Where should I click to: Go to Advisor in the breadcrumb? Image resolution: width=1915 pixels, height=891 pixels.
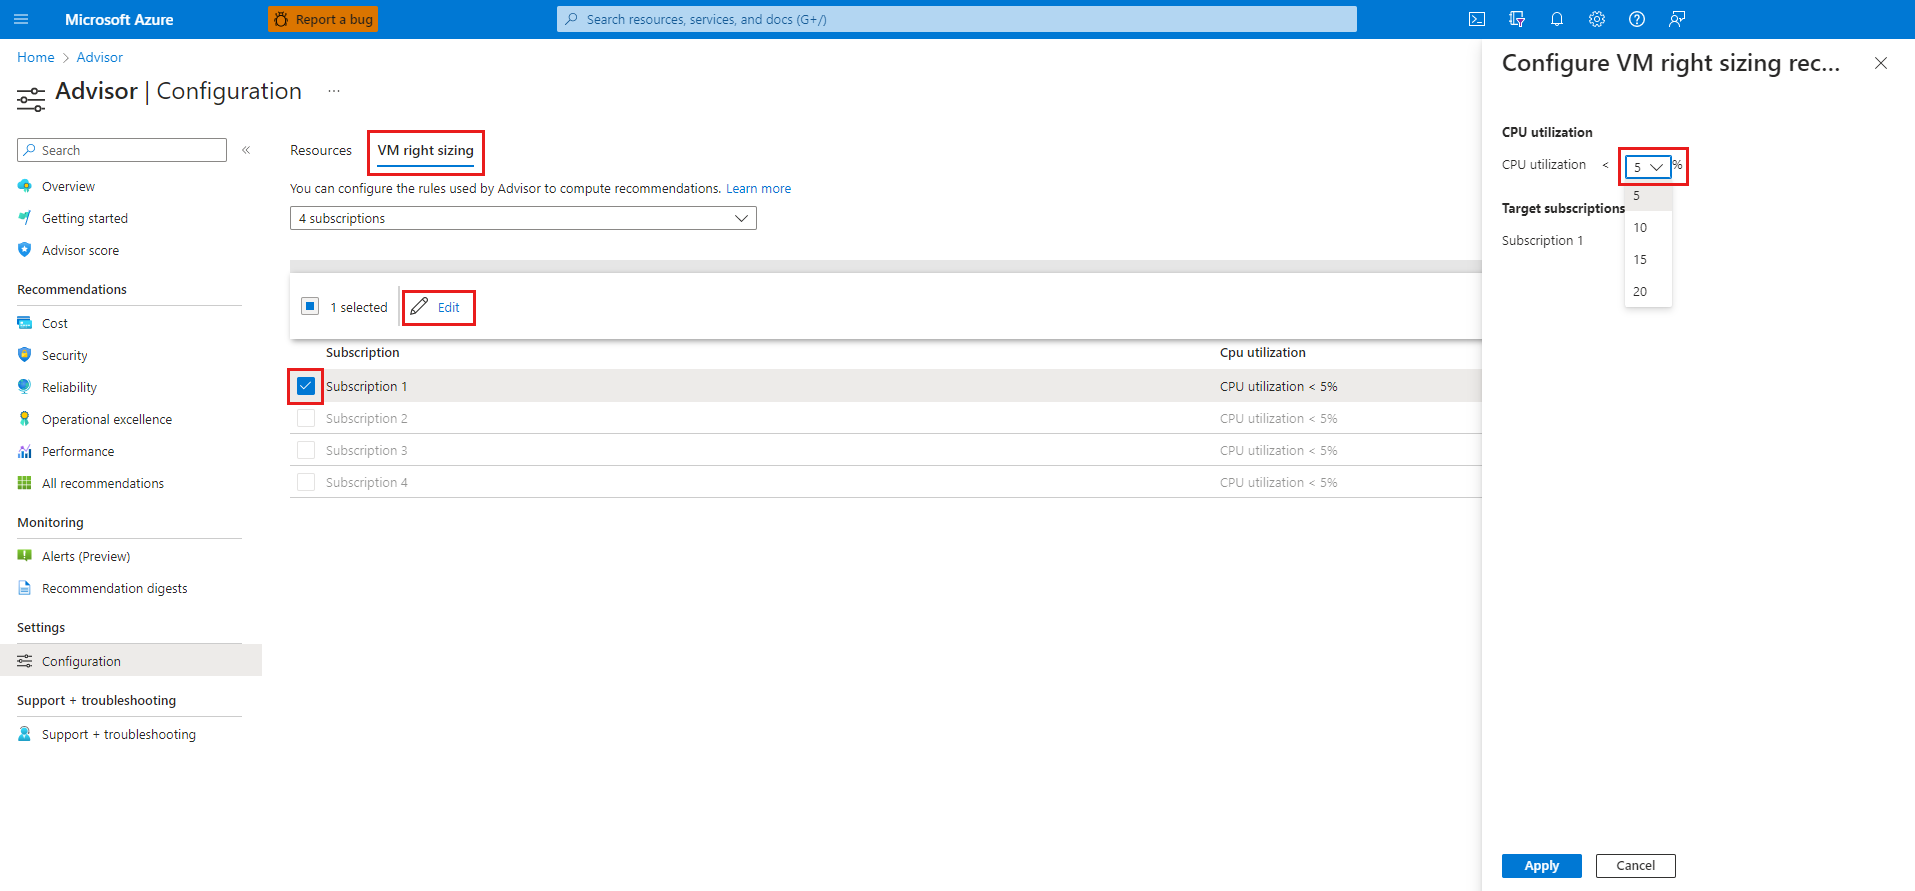point(100,57)
